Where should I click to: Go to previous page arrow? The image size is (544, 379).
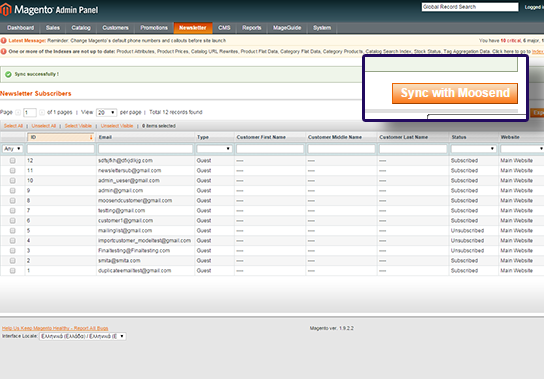(x=18, y=112)
